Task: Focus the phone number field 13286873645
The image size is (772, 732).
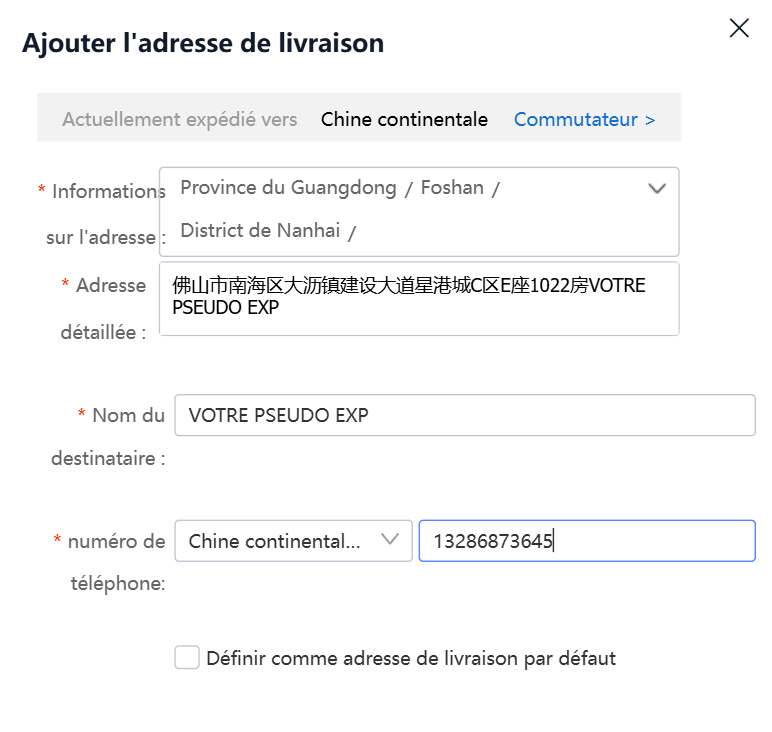Action: tap(587, 541)
